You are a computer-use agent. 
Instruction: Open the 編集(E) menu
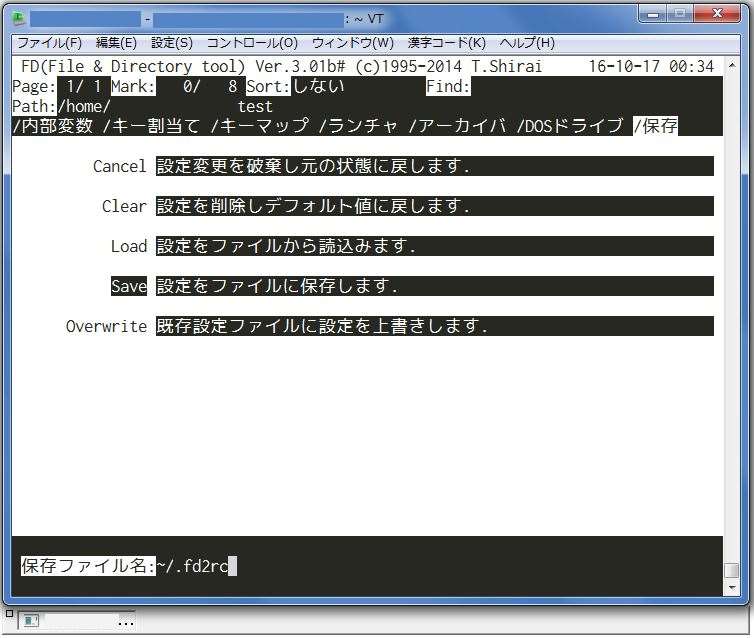pos(116,43)
